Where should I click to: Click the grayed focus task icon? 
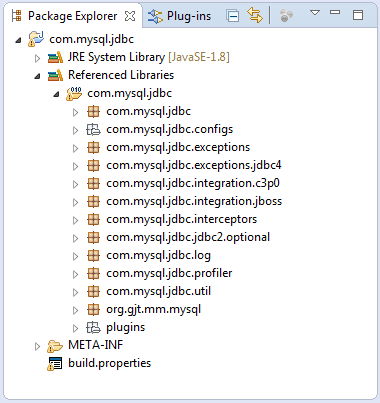coord(286,16)
